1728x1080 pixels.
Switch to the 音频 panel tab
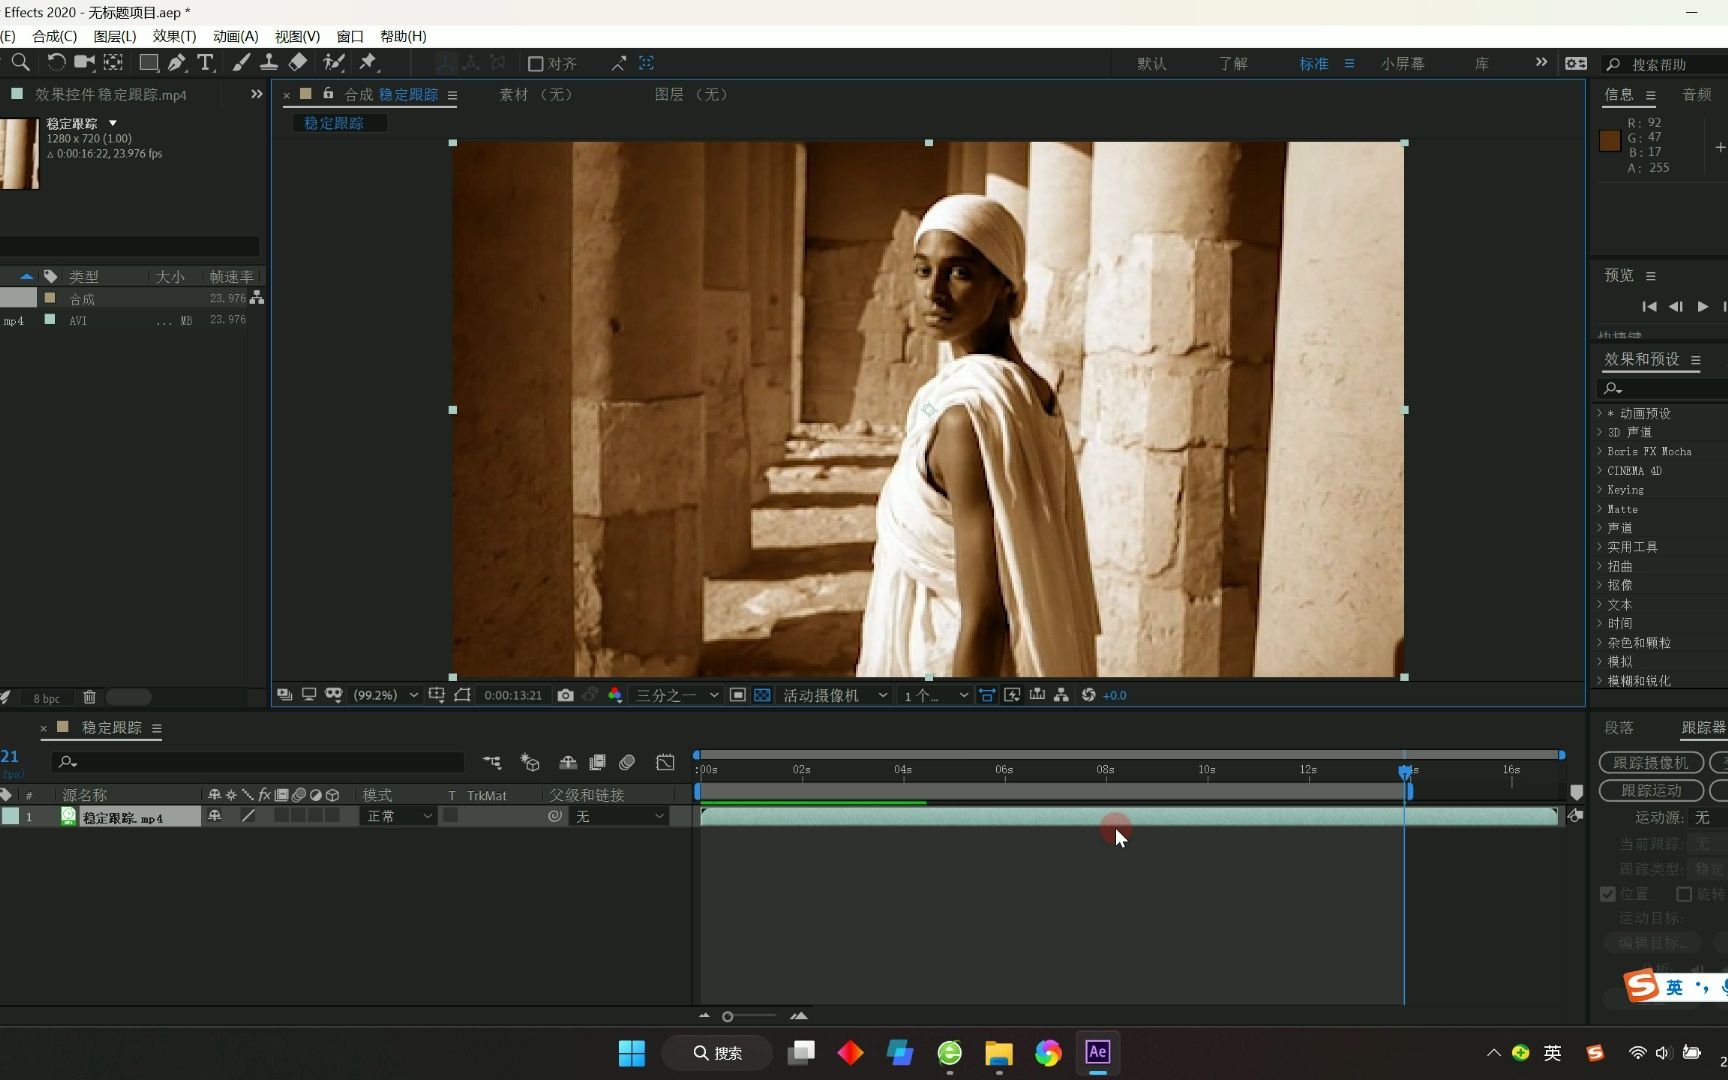[x=1697, y=94]
